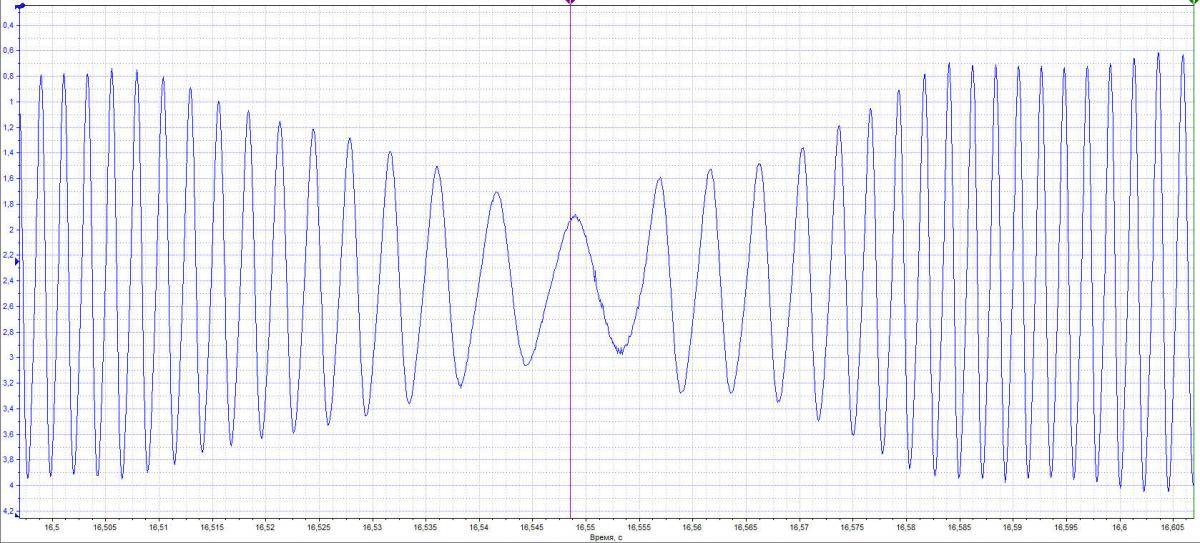Click the 1 value on vertical axis

[x=12, y=101]
